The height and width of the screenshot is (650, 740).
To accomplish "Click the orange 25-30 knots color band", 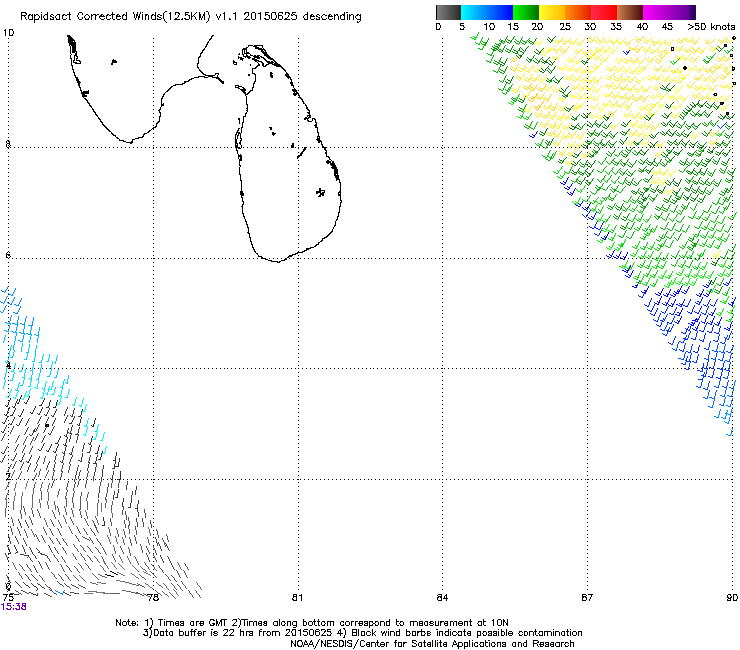I will 578,12.
